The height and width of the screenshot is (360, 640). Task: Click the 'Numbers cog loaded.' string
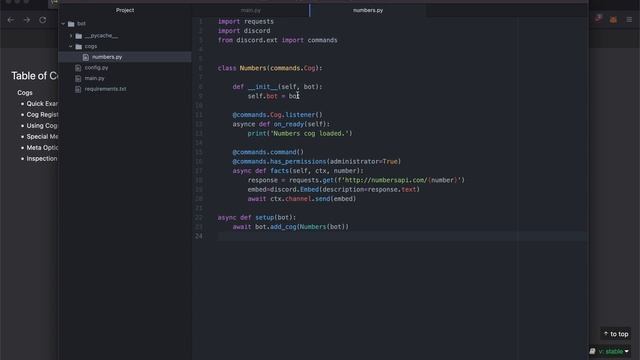coord(310,133)
